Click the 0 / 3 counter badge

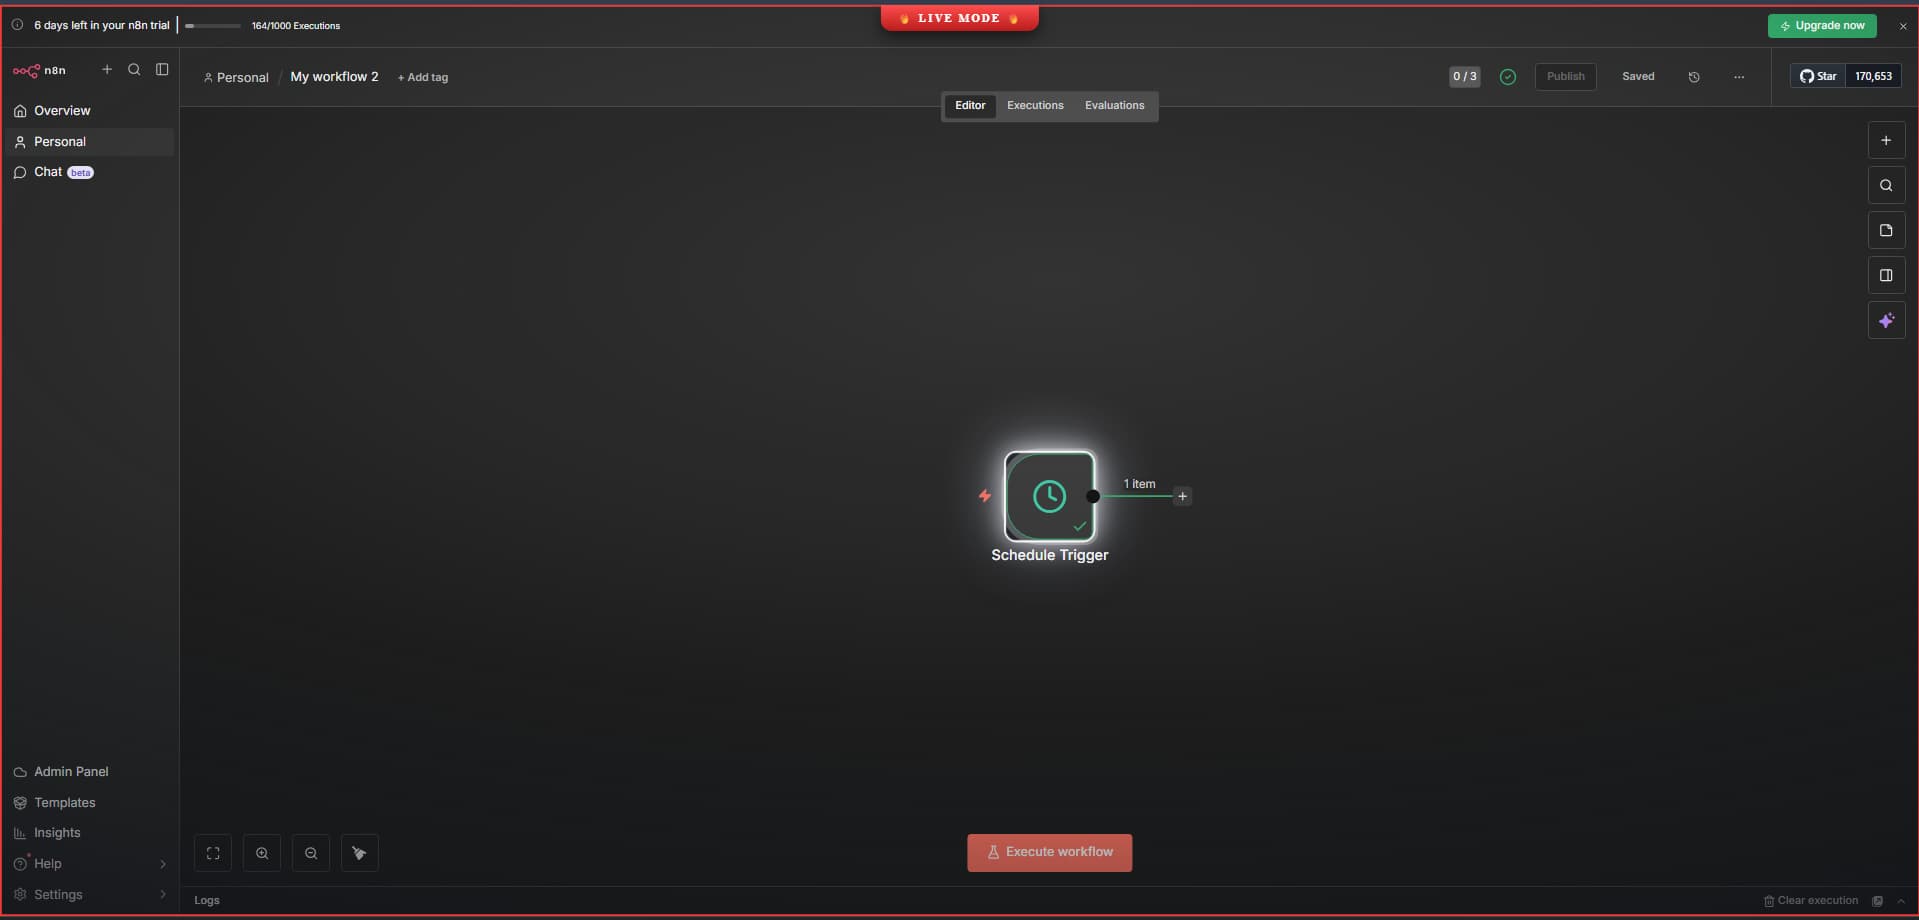[1465, 77]
